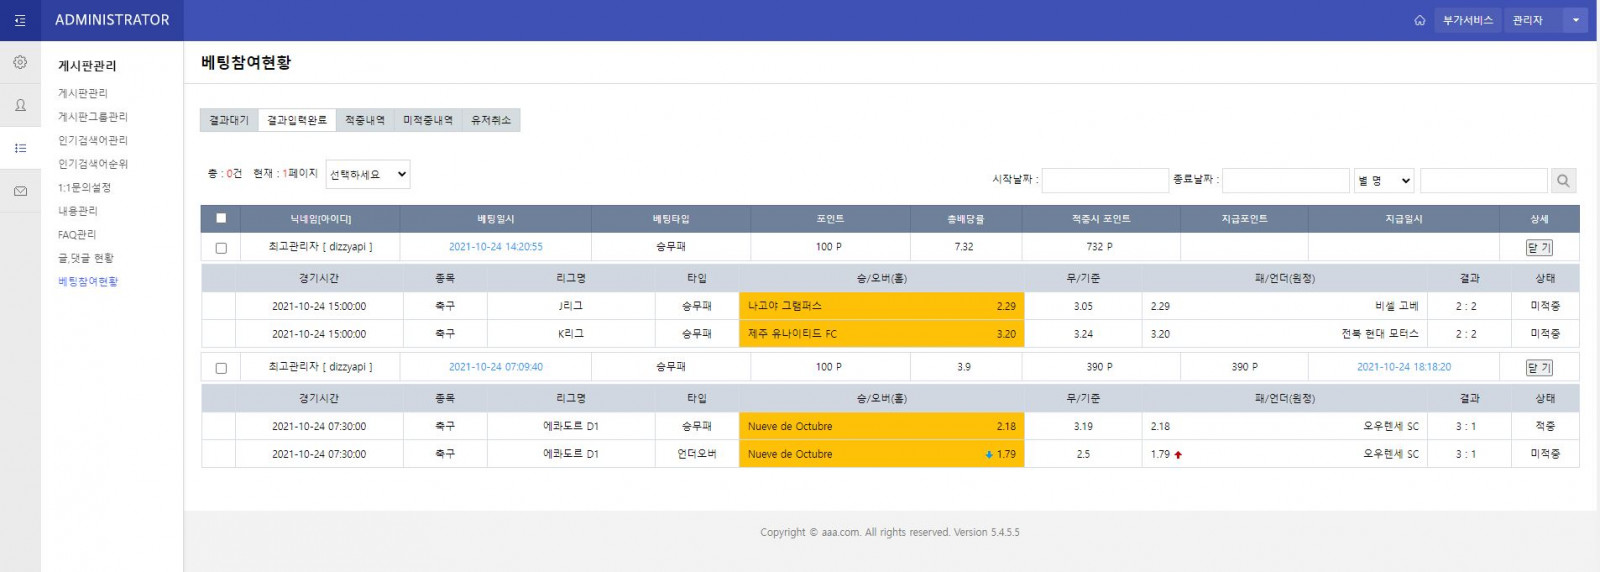The image size is (1600, 572).
Task: Open the mail envelope sidebar icon
Action: [x=20, y=191]
